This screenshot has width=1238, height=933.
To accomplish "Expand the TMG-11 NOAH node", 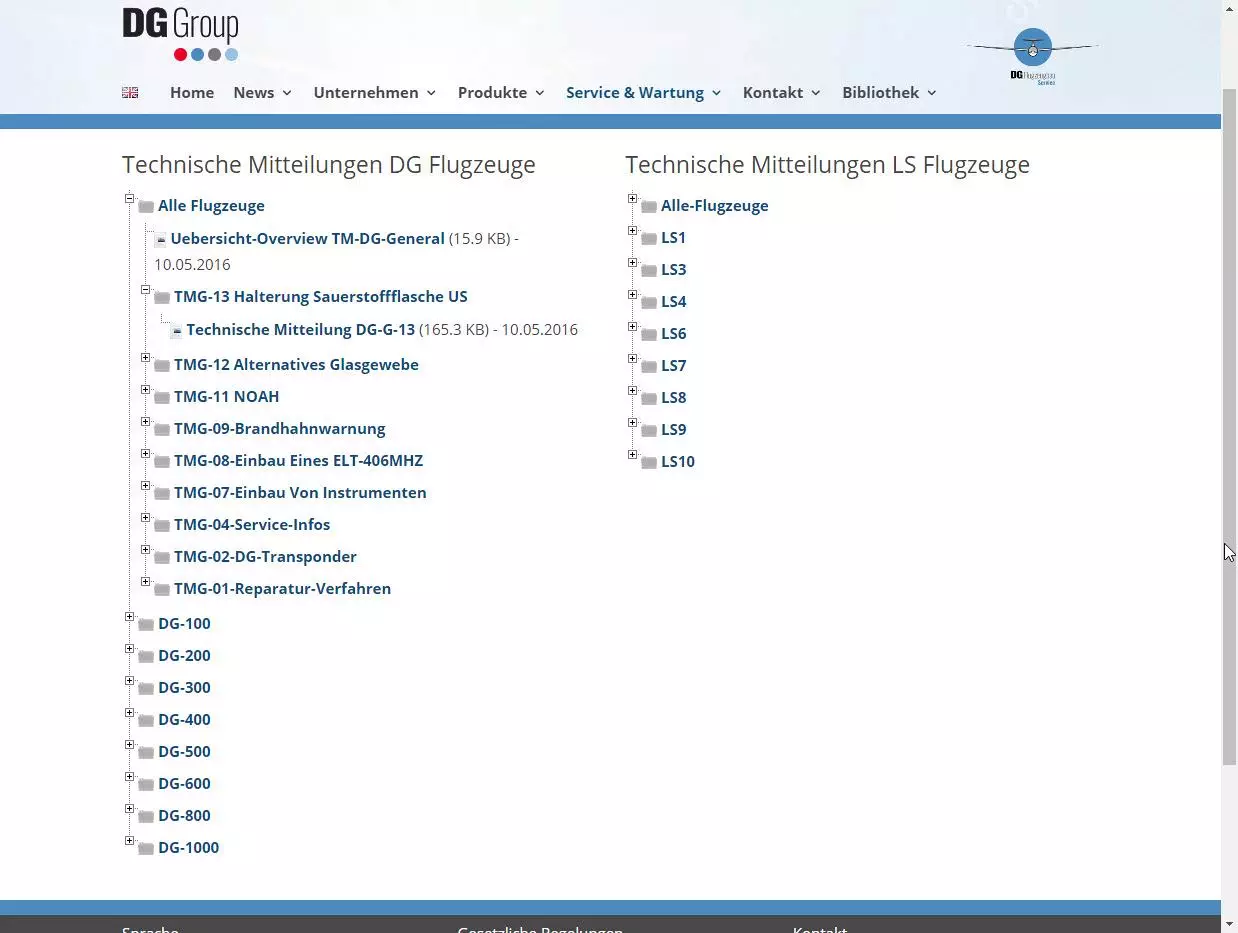I will 145,390.
